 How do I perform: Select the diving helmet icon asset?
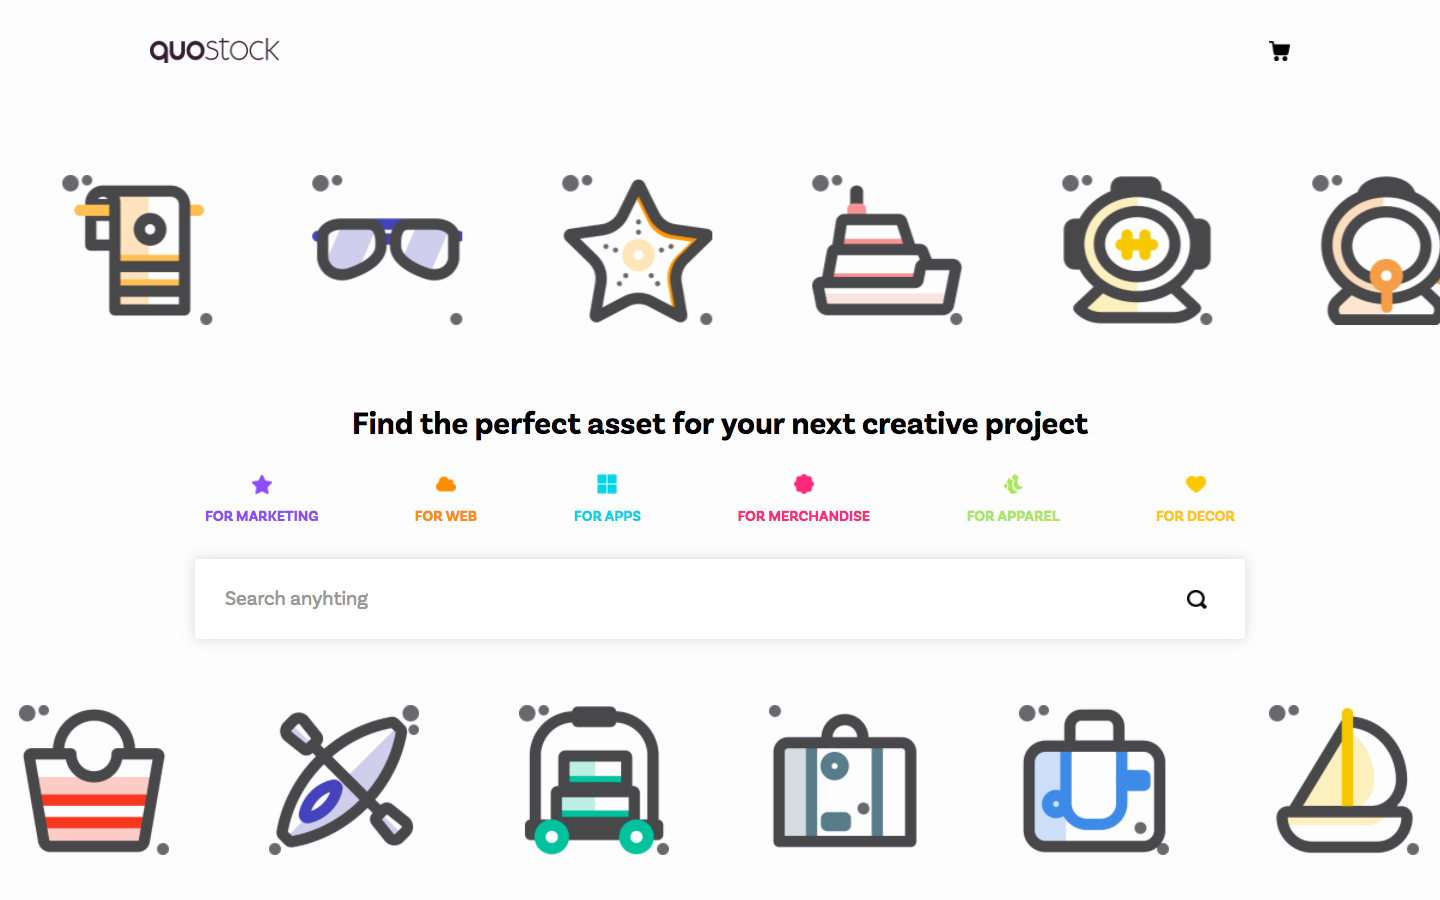pos(1138,249)
